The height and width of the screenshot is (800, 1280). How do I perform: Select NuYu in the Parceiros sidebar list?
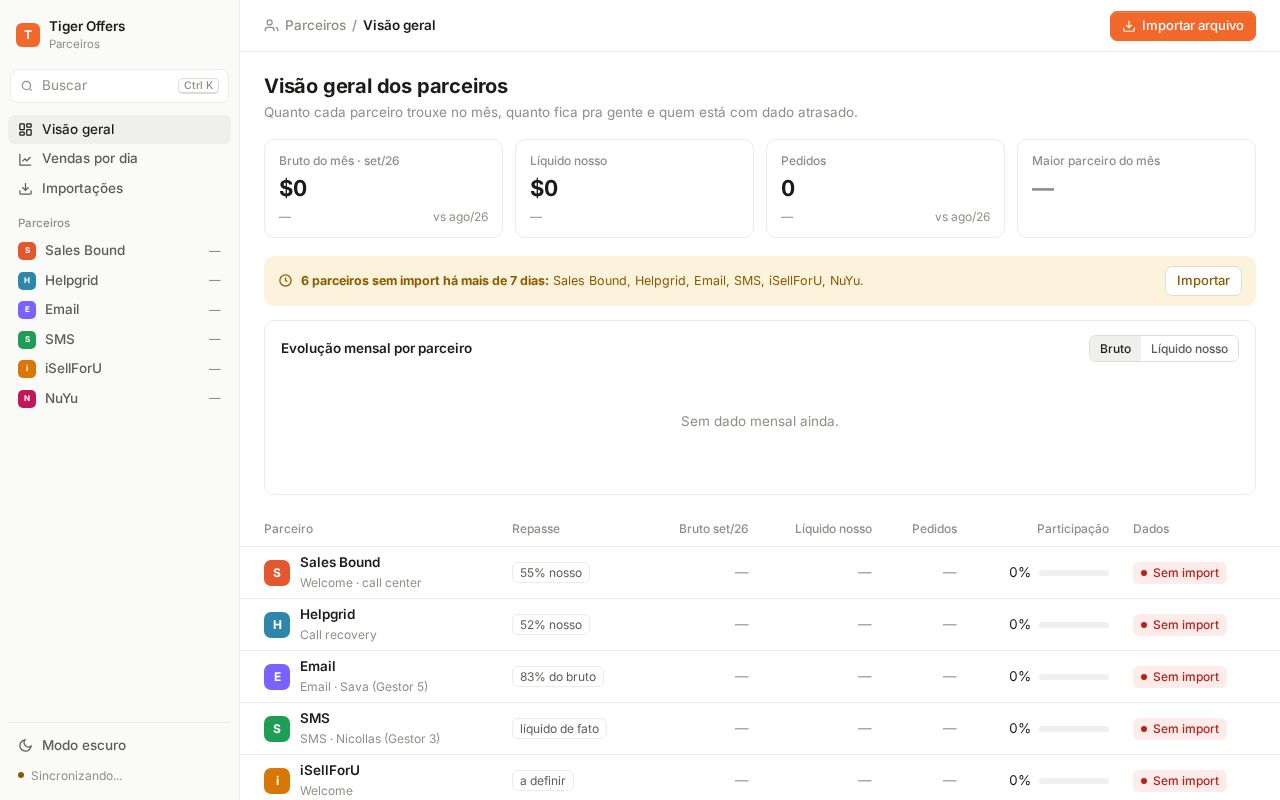[x=119, y=398]
